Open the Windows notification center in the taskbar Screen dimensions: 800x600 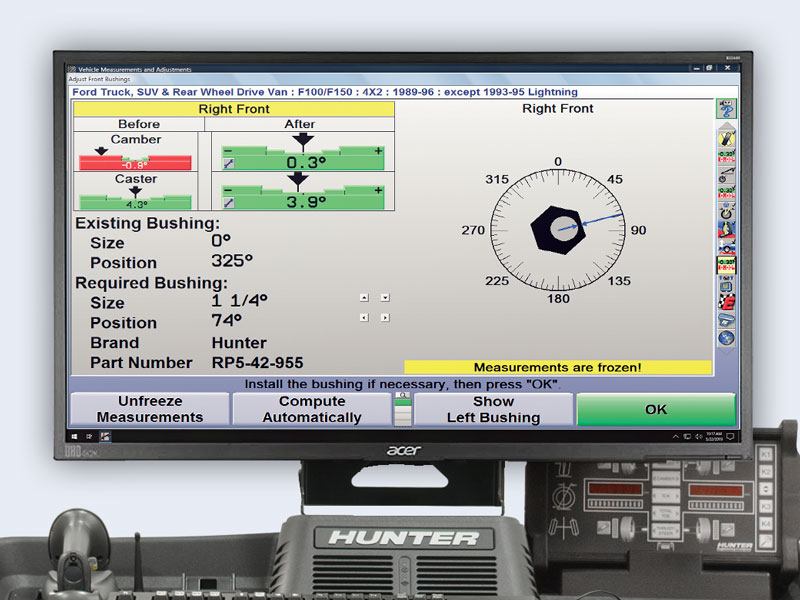click(731, 436)
